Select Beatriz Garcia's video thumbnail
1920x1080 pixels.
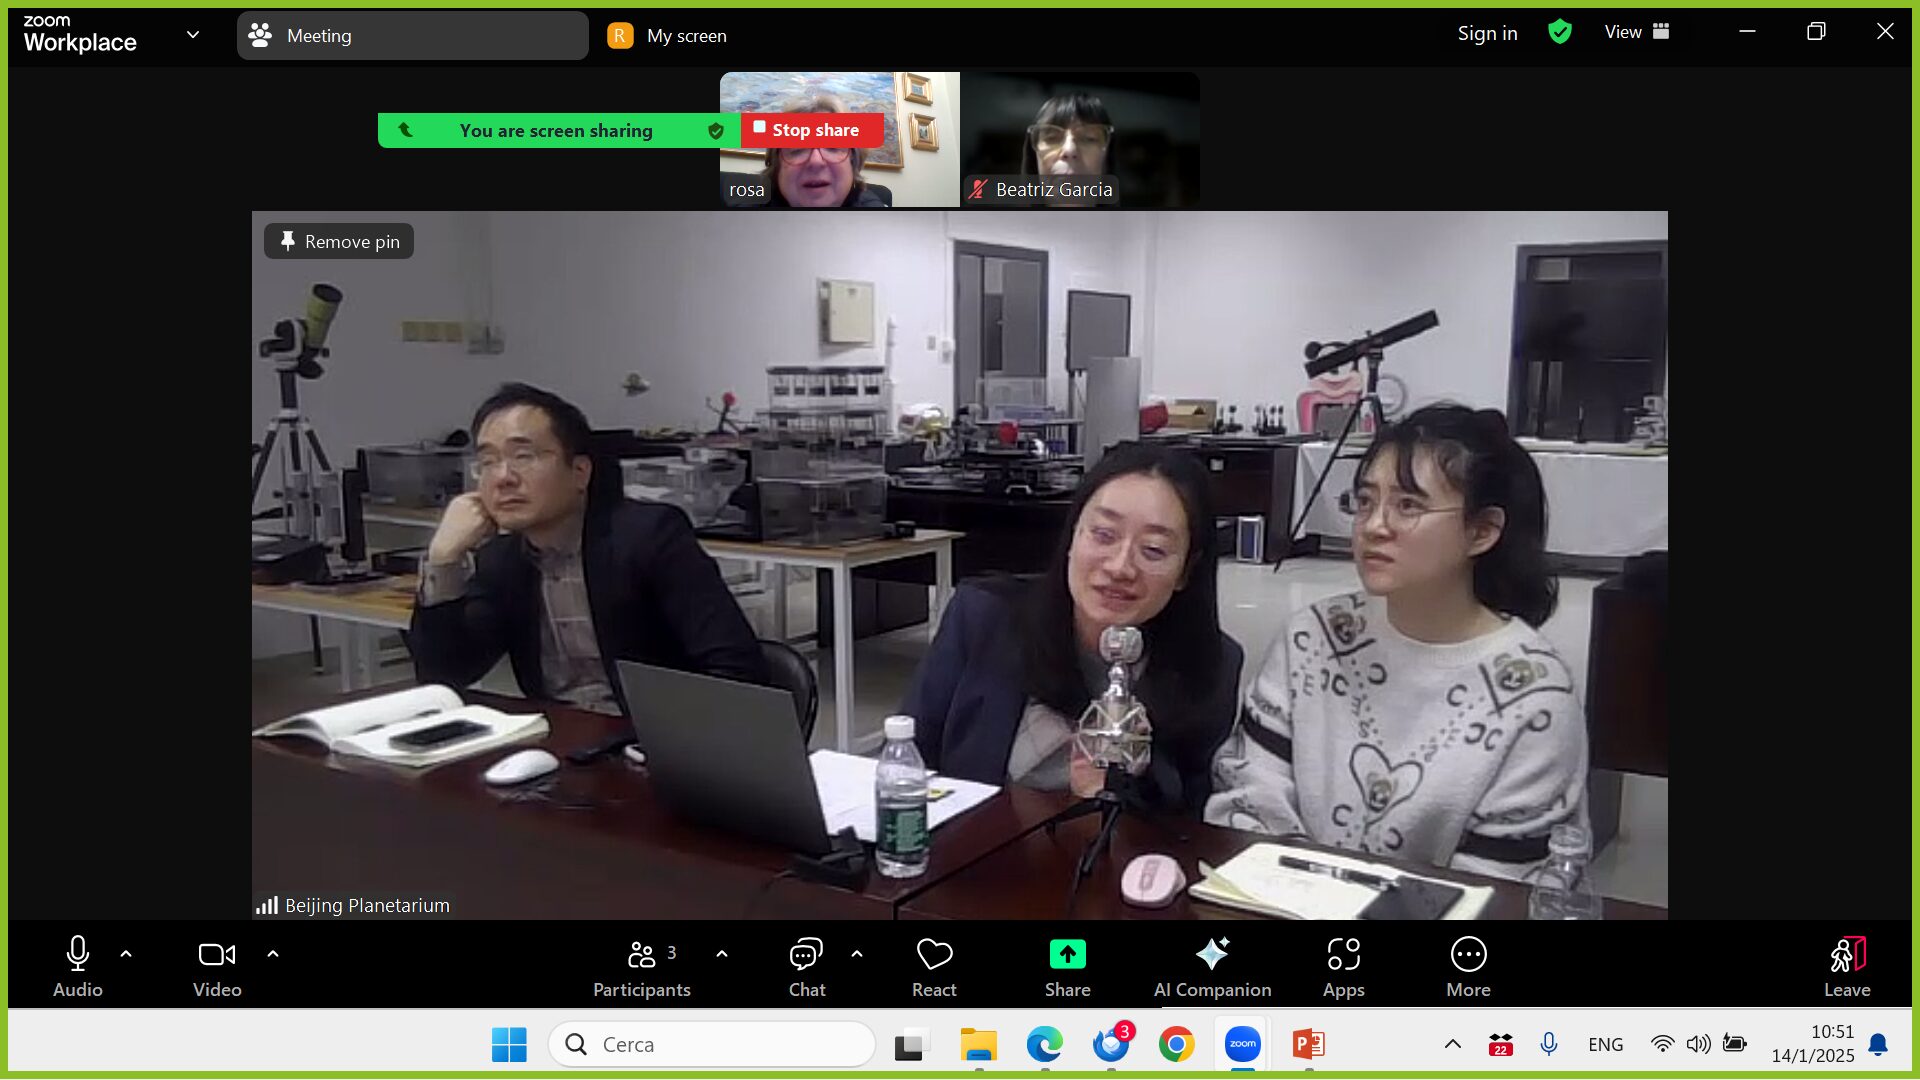pos(1080,139)
